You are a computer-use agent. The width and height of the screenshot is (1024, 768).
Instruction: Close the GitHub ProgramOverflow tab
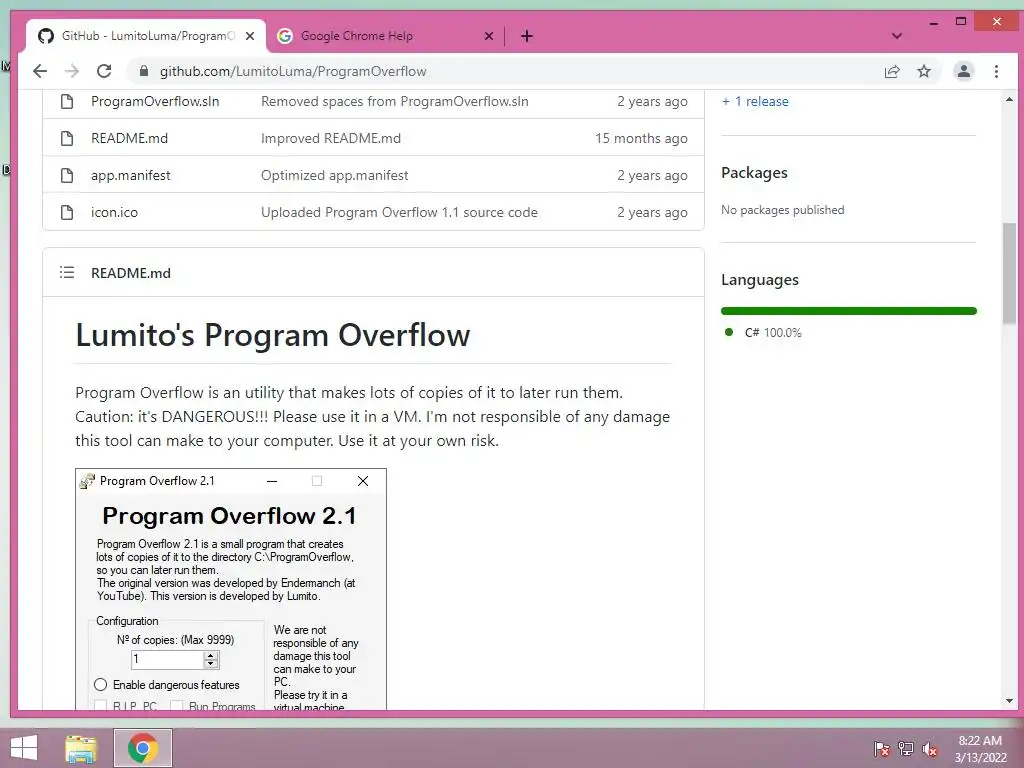point(249,36)
